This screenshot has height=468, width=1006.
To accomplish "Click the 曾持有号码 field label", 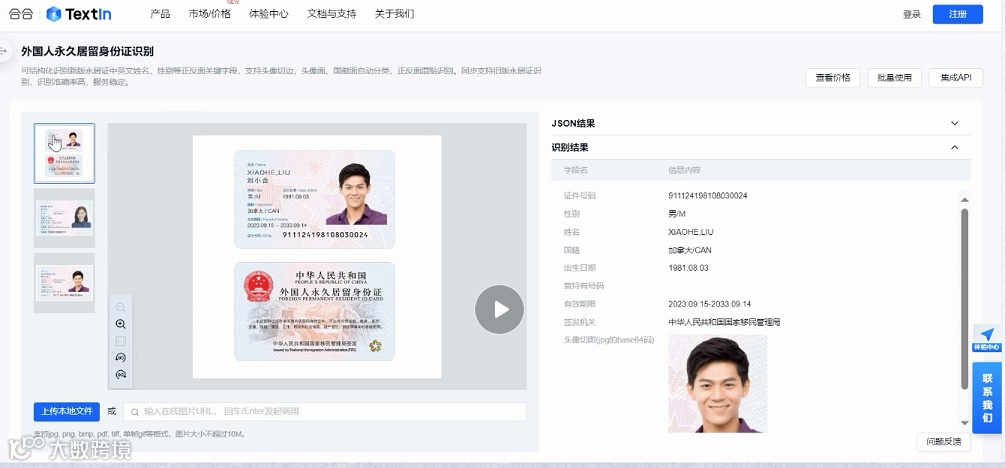I will click(x=583, y=286).
